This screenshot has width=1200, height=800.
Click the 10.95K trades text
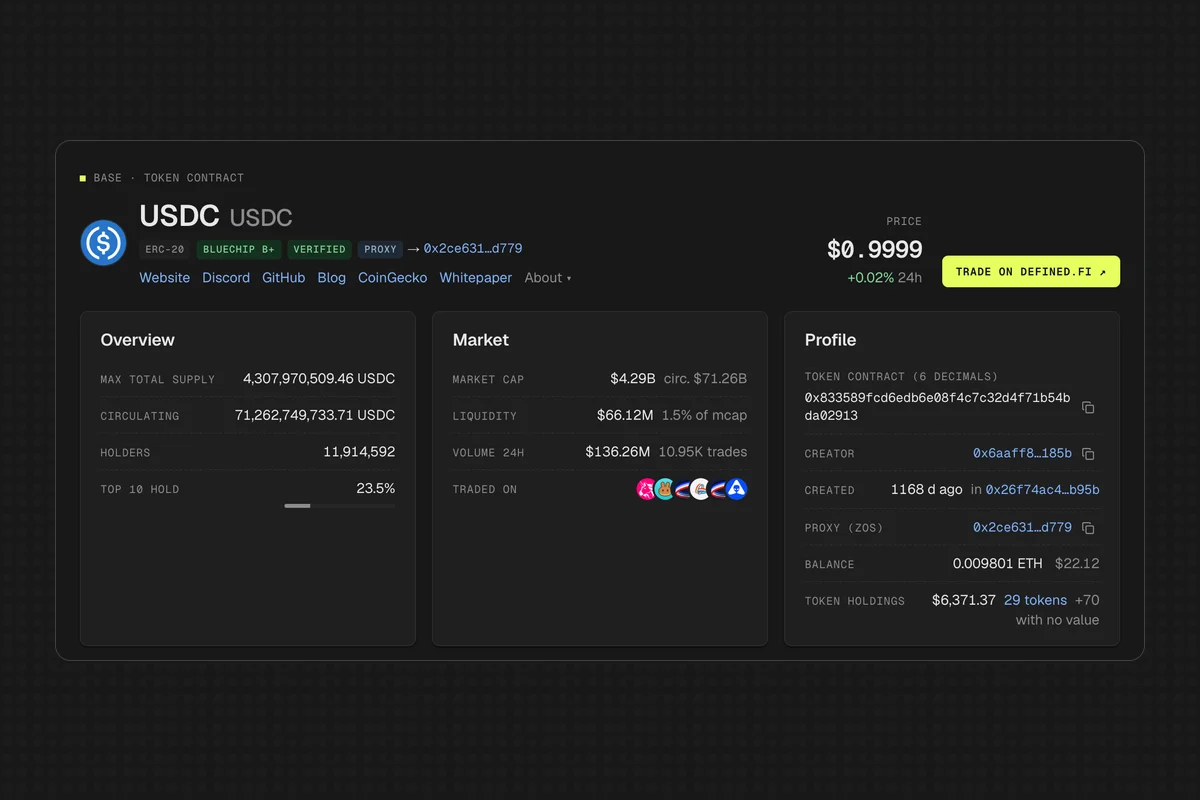[x=703, y=453]
